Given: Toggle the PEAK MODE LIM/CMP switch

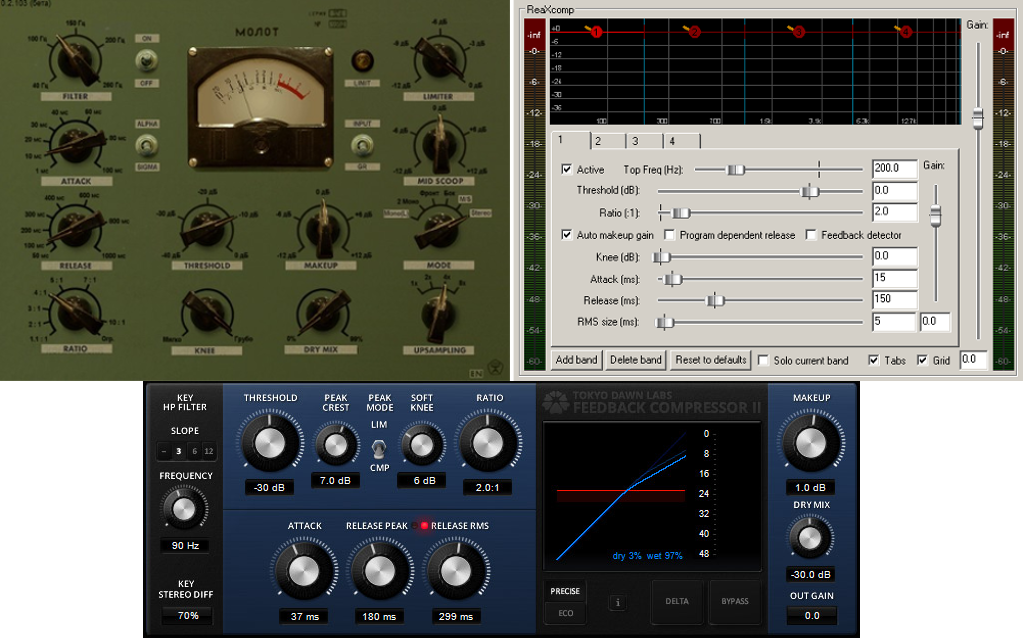Looking at the screenshot, I should (x=379, y=447).
